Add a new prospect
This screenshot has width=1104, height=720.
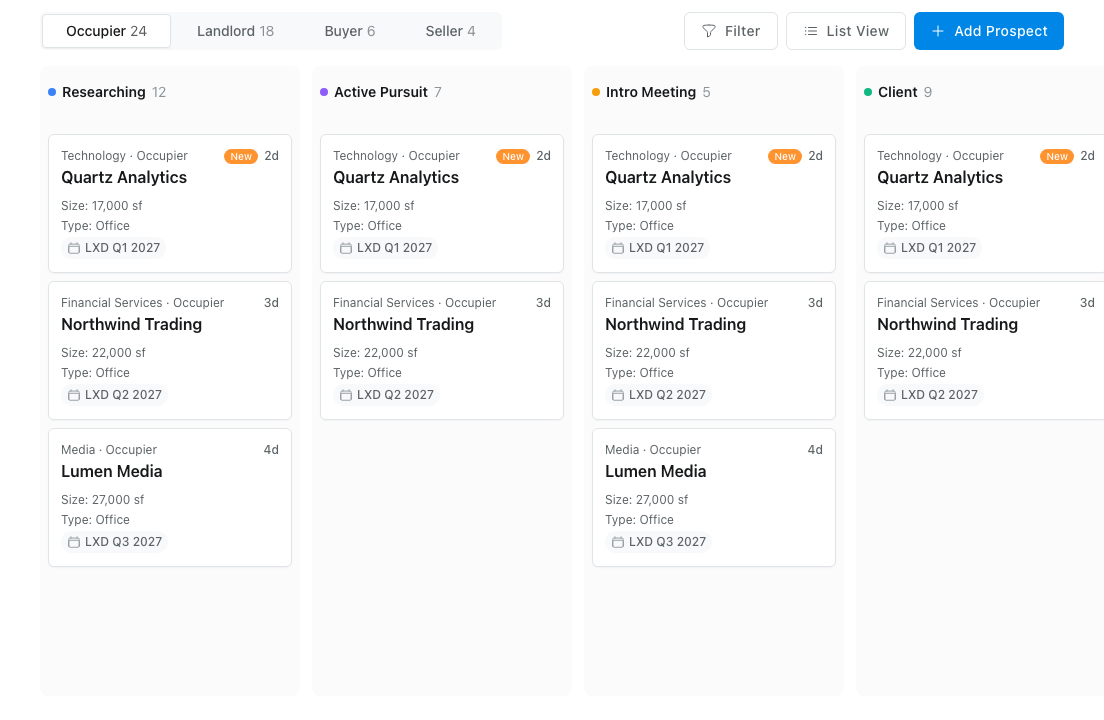click(x=989, y=31)
